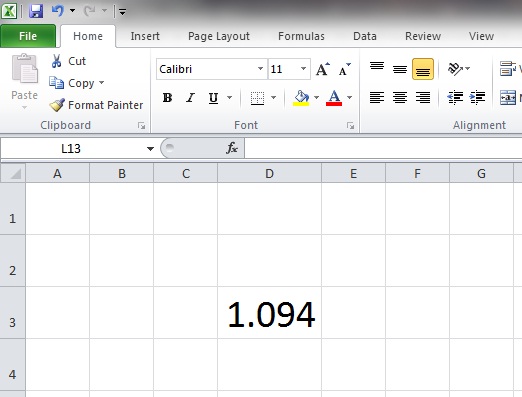Increase font size with Grow Font
The height and width of the screenshot is (397, 522).
[323, 69]
